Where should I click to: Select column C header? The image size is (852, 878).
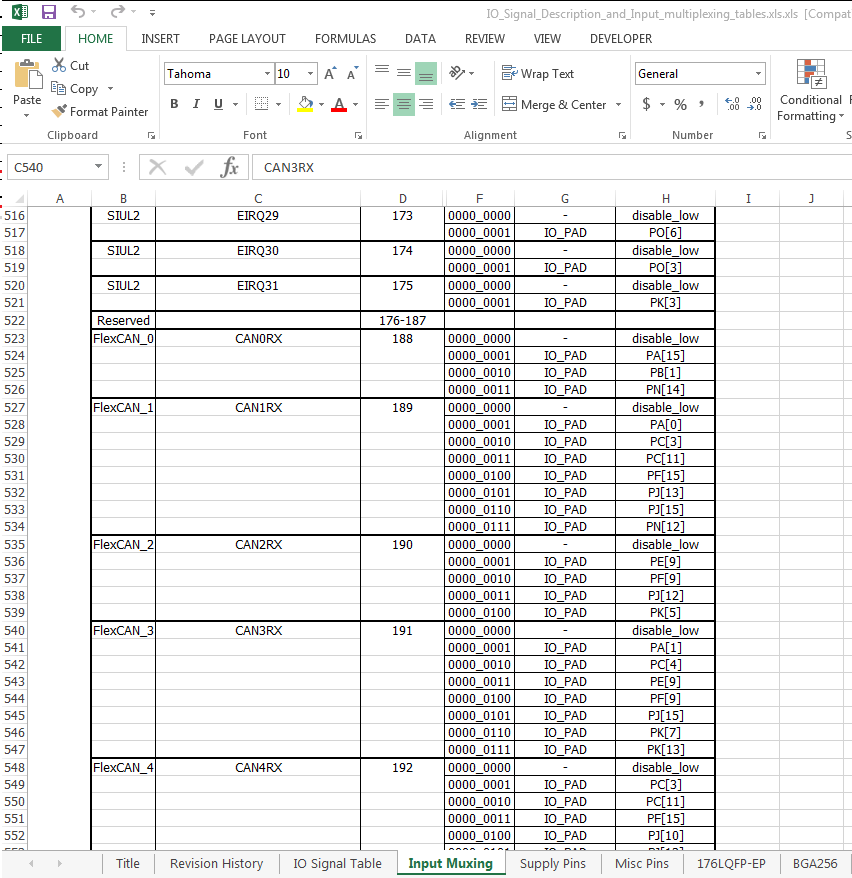tap(258, 198)
